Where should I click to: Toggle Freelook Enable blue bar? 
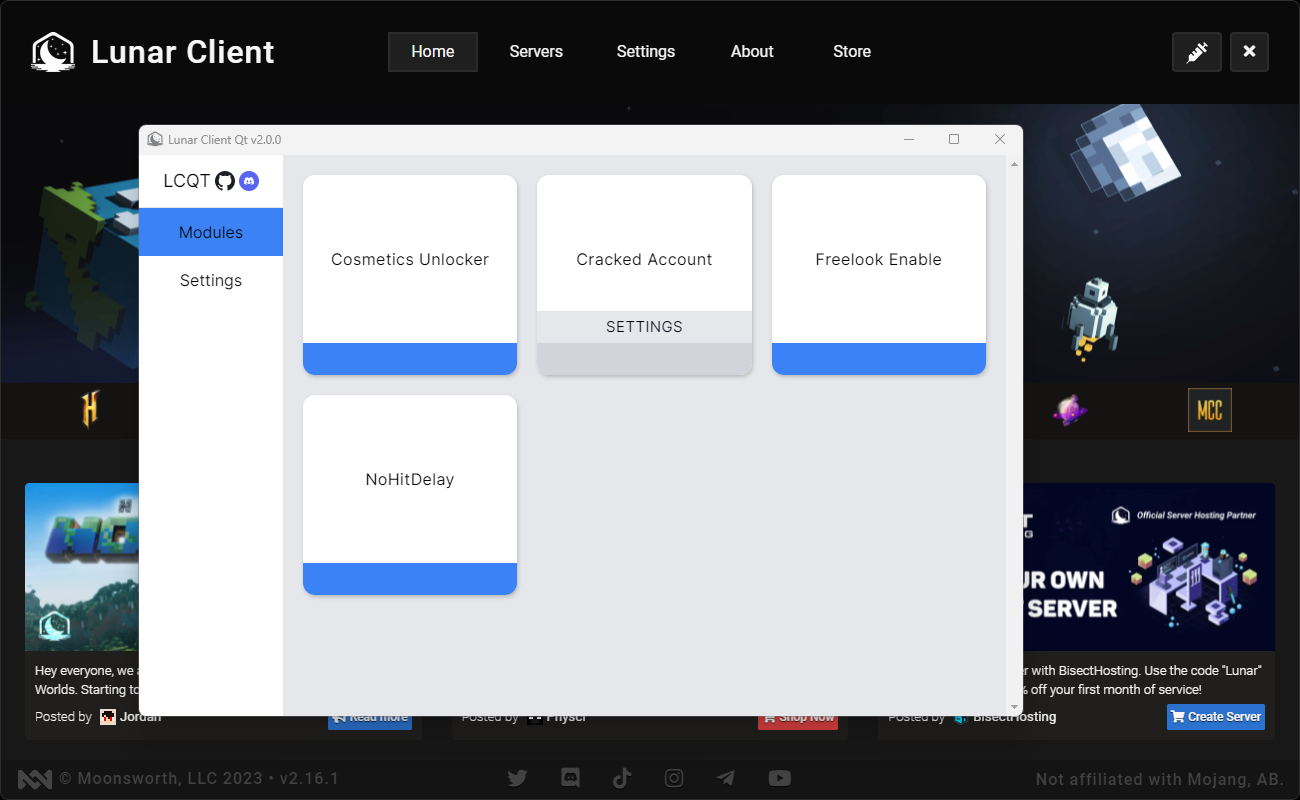tap(879, 359)
